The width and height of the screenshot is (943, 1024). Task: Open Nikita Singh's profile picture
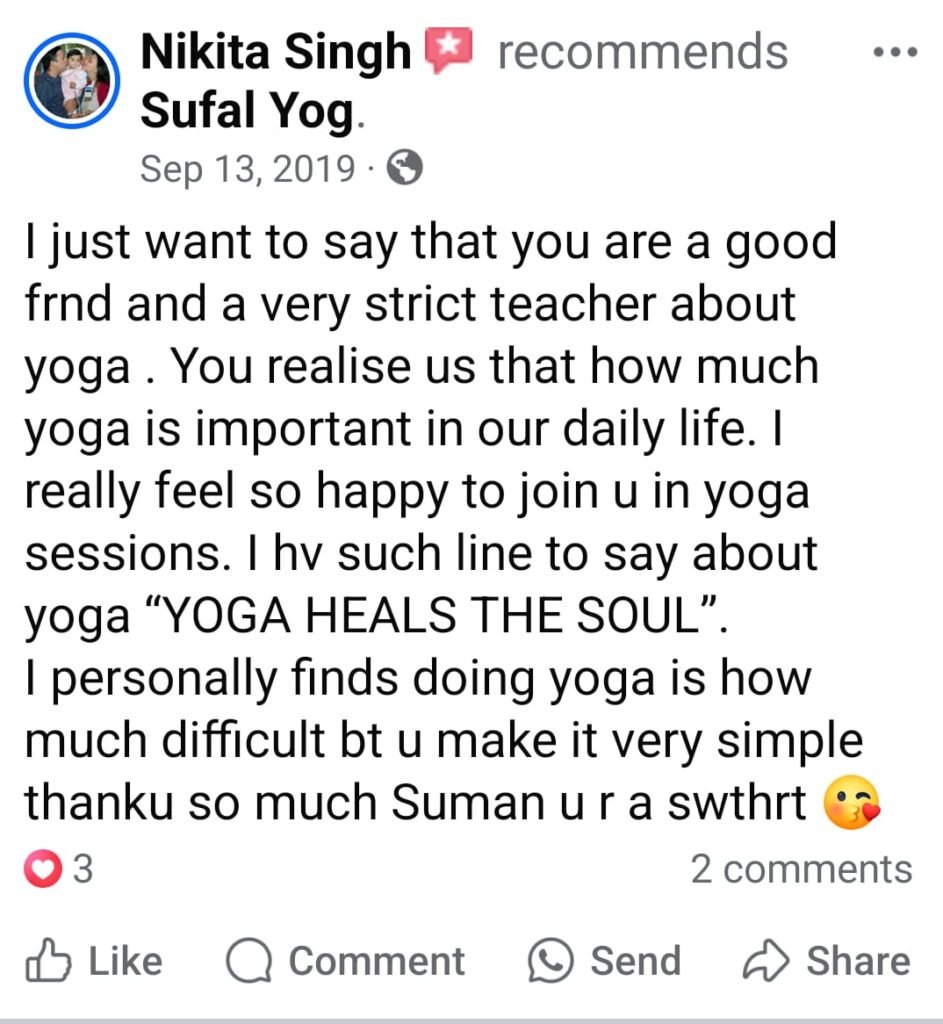pyautogui.click(x=72, y=80)
